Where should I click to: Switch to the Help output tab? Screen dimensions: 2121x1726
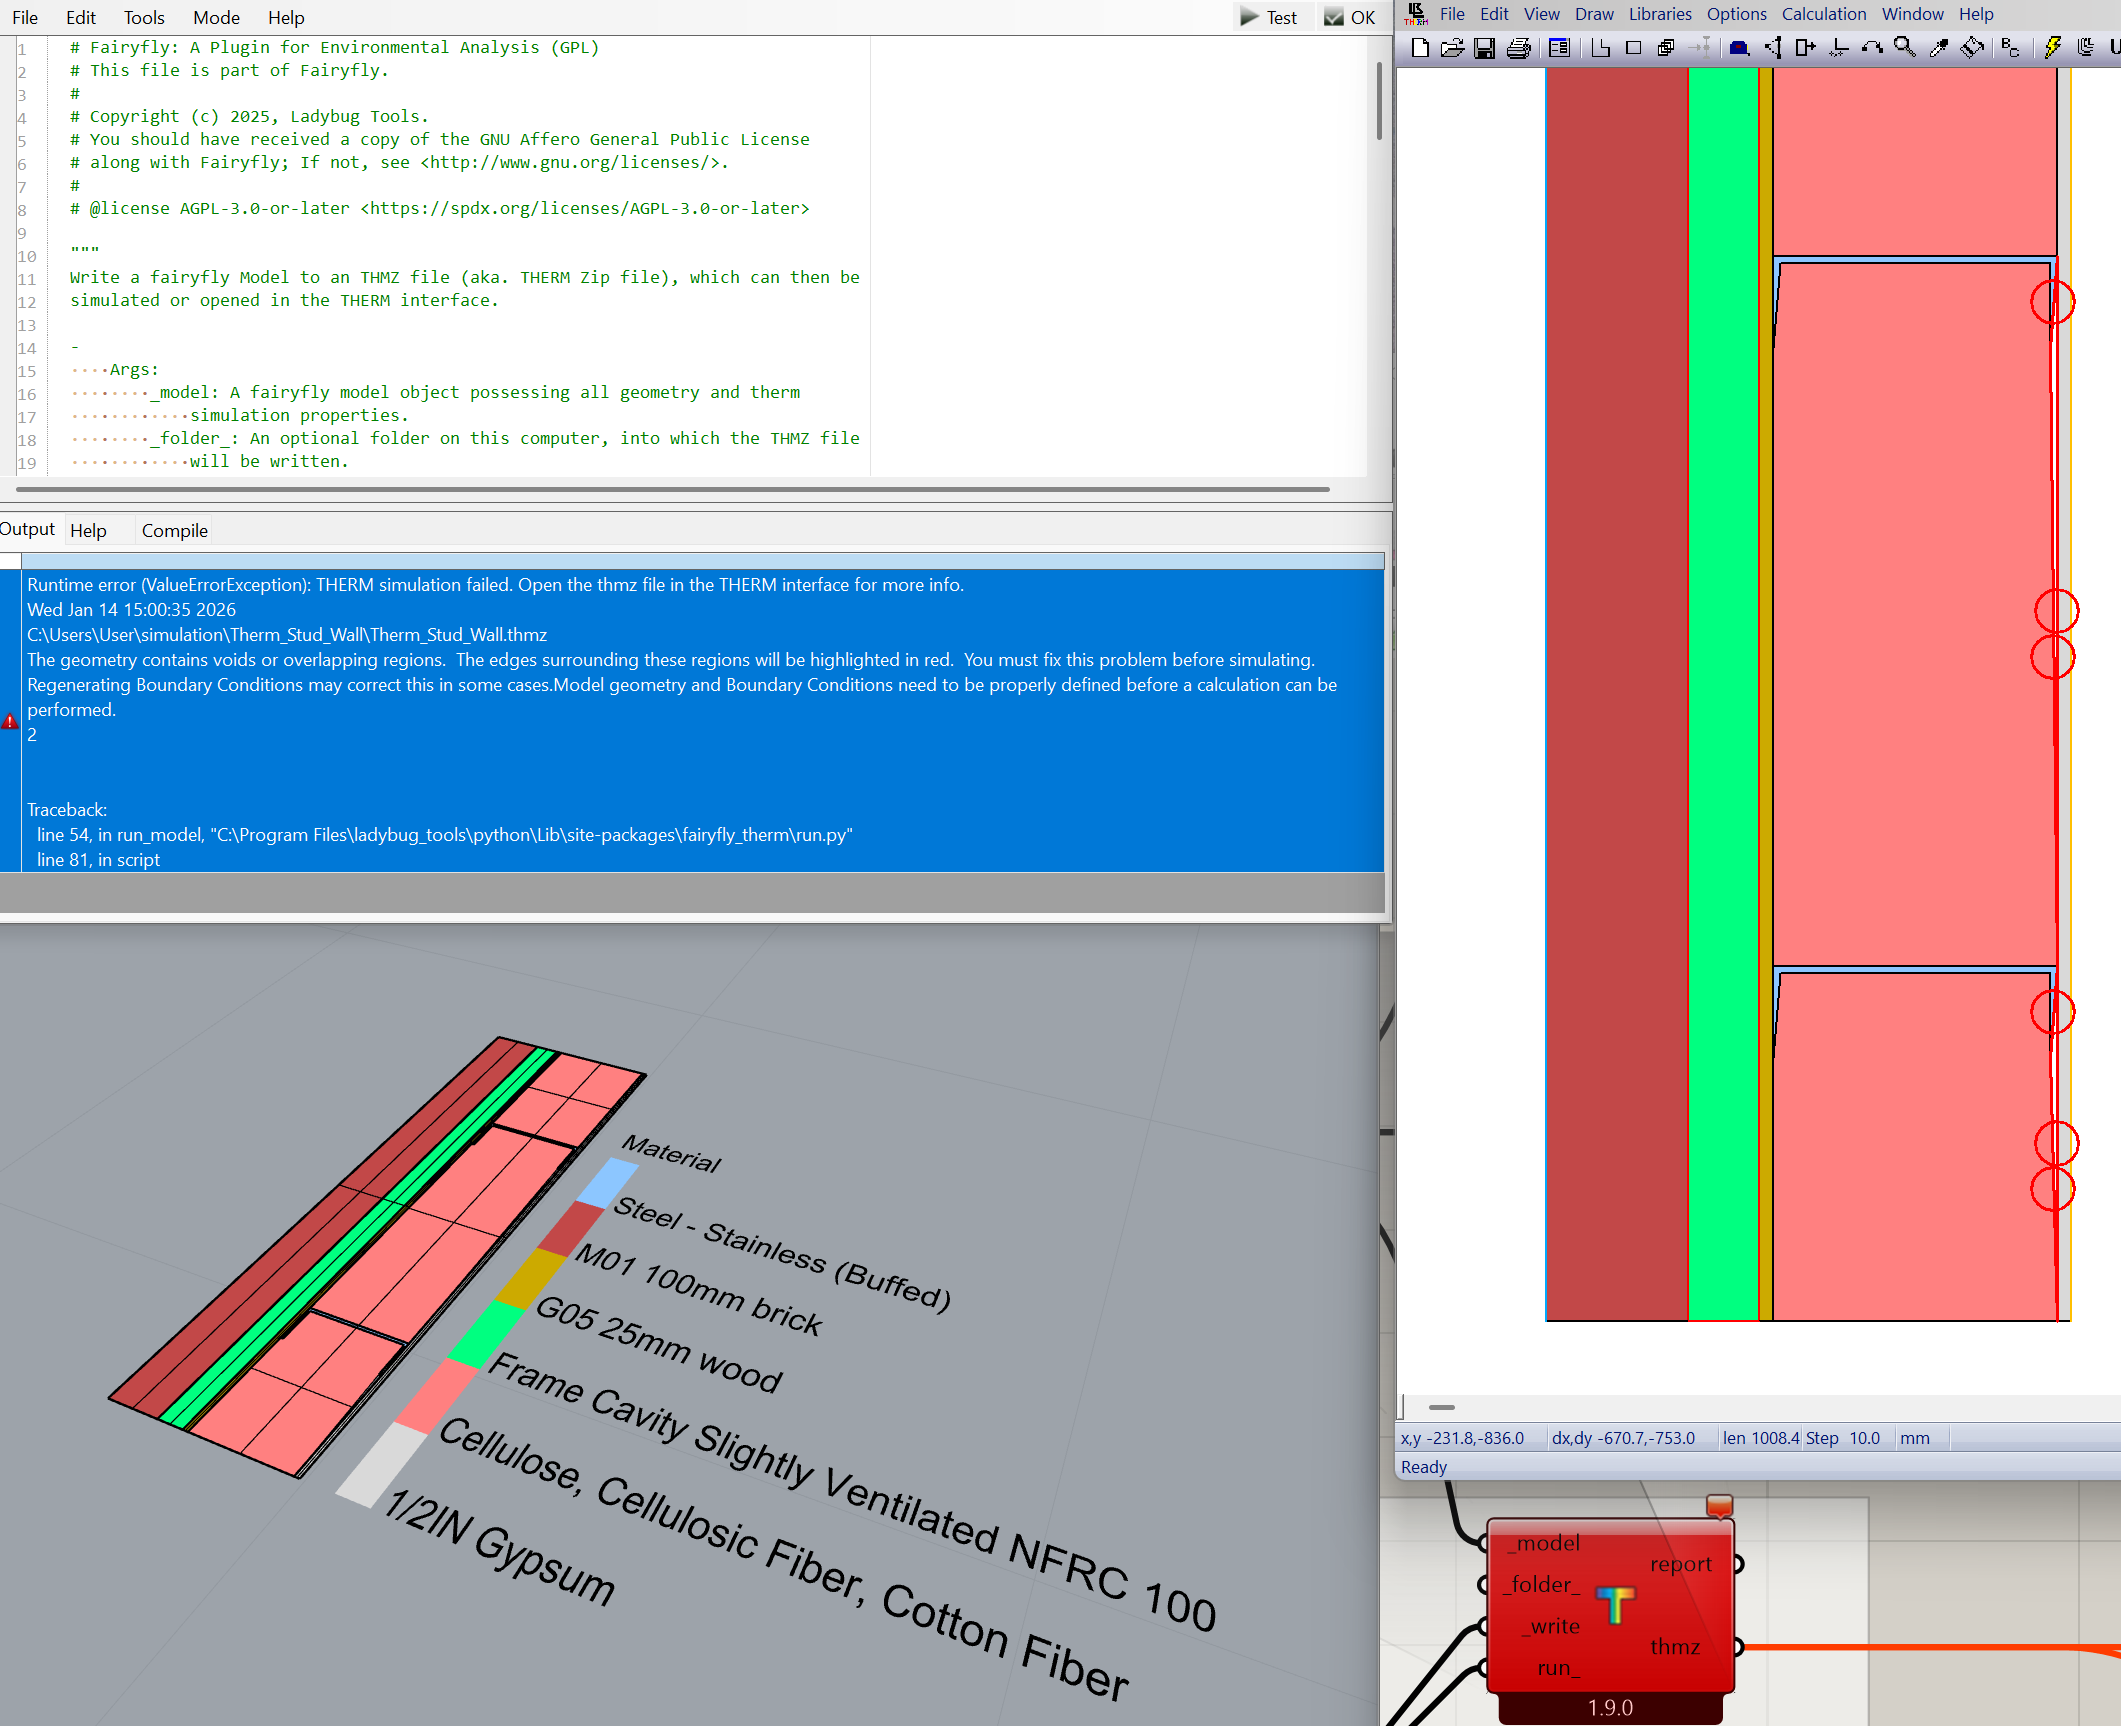pyautogui.click(x=88, y=530)
